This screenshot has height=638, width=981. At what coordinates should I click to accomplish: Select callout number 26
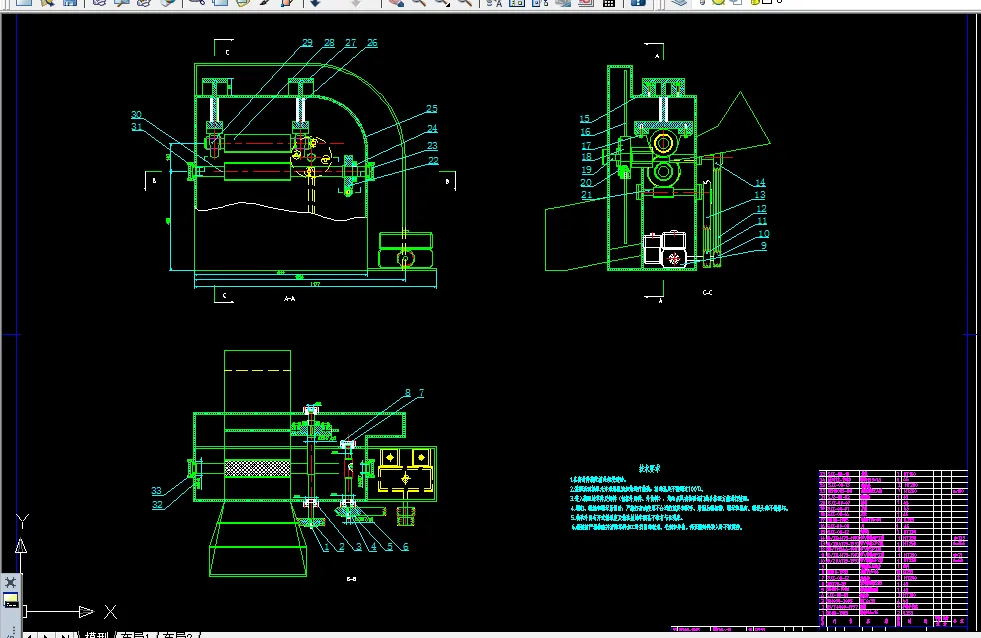(x=372, y=43)
